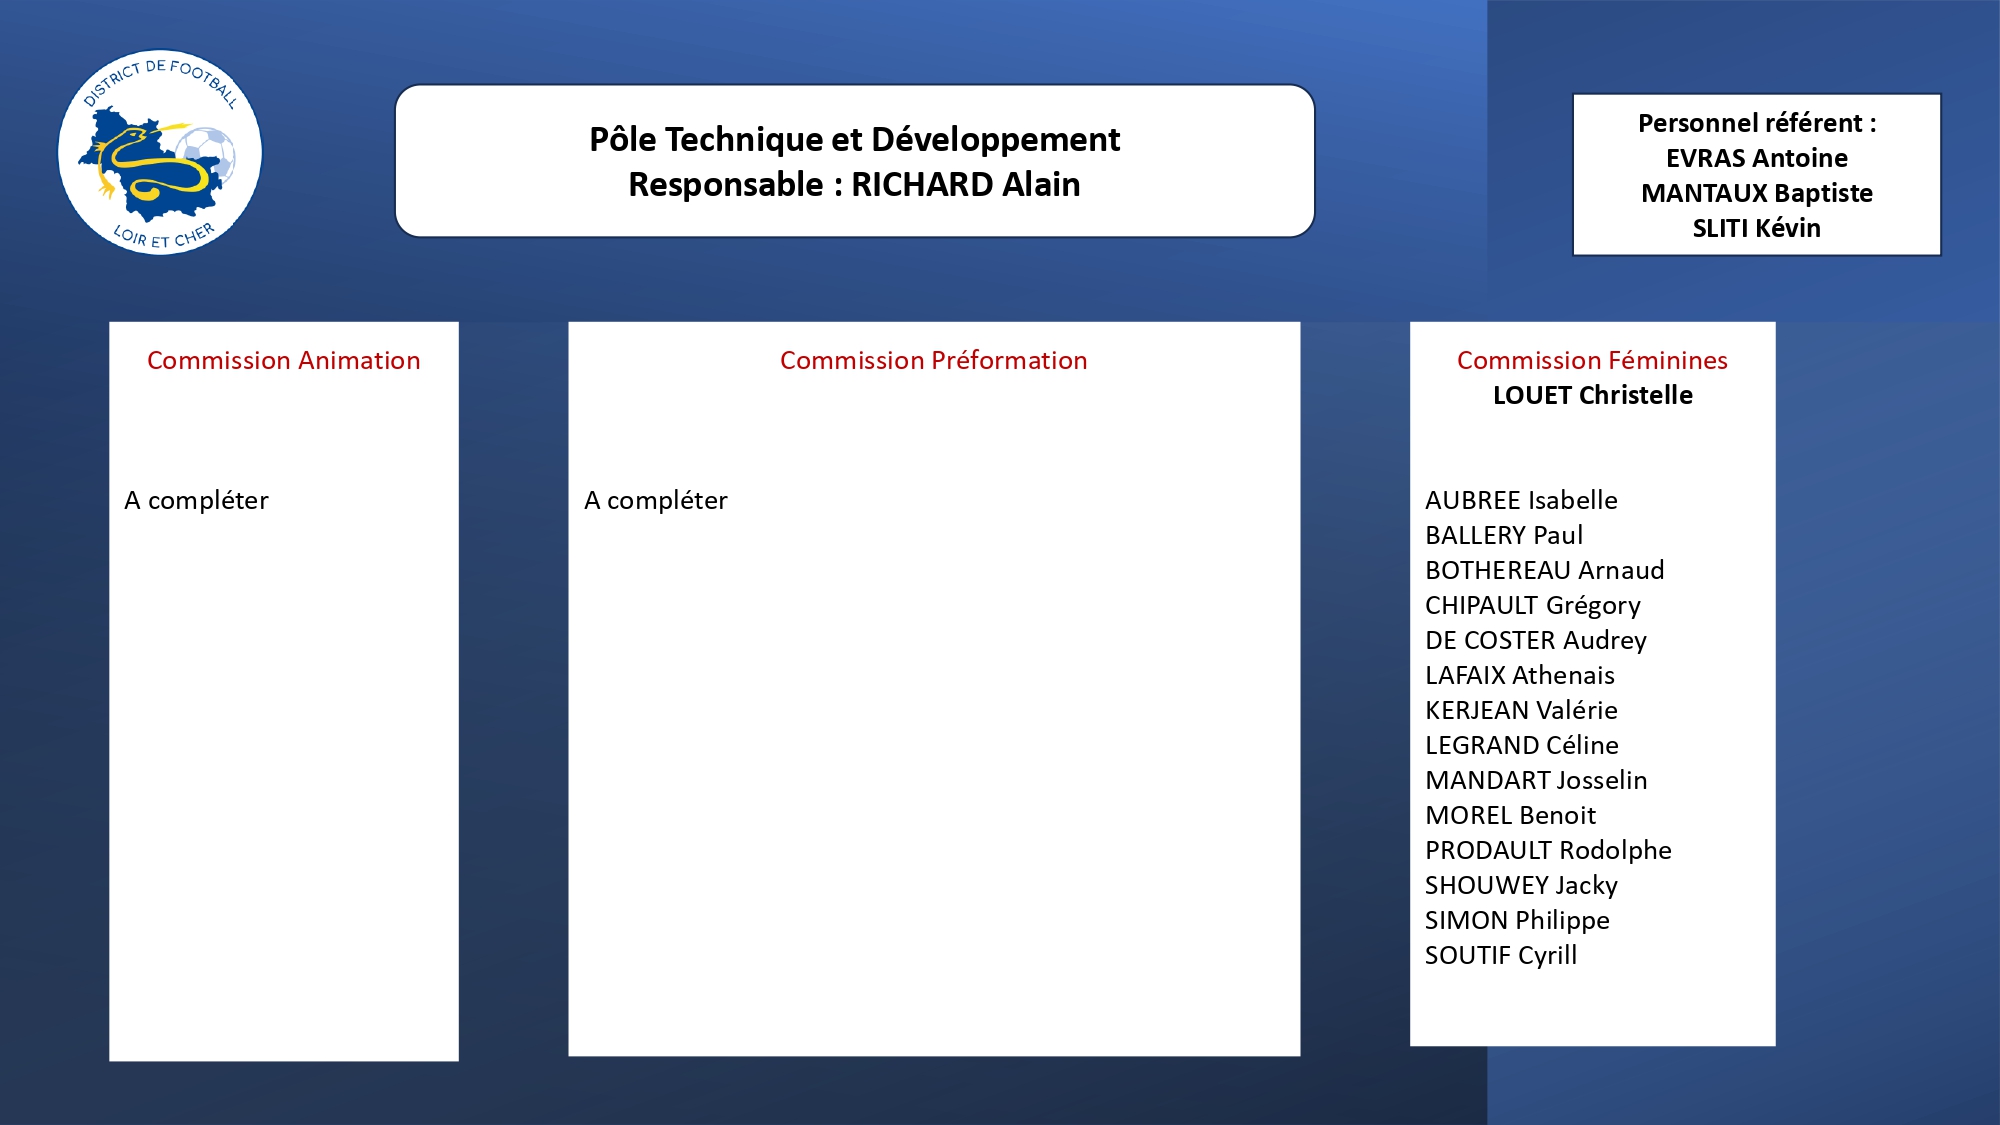Click 'A compléter' under Commission Préformation
2000x1125 pixels.
click(x=656, y=500)
